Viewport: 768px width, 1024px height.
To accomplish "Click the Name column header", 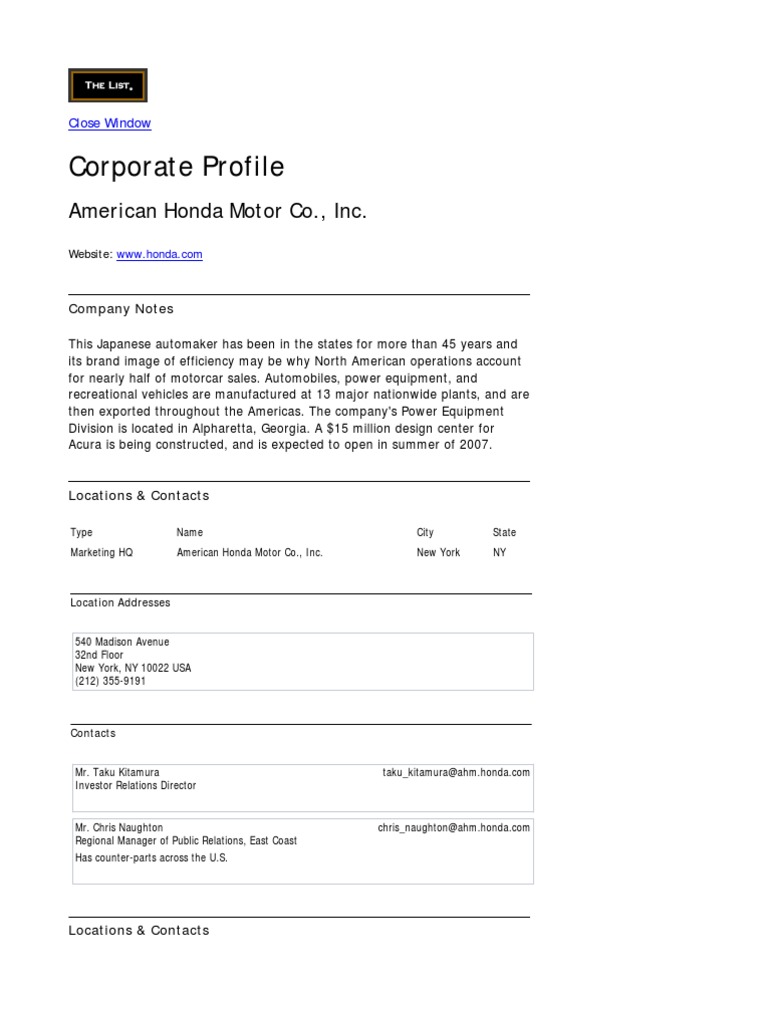I will 189,532.
